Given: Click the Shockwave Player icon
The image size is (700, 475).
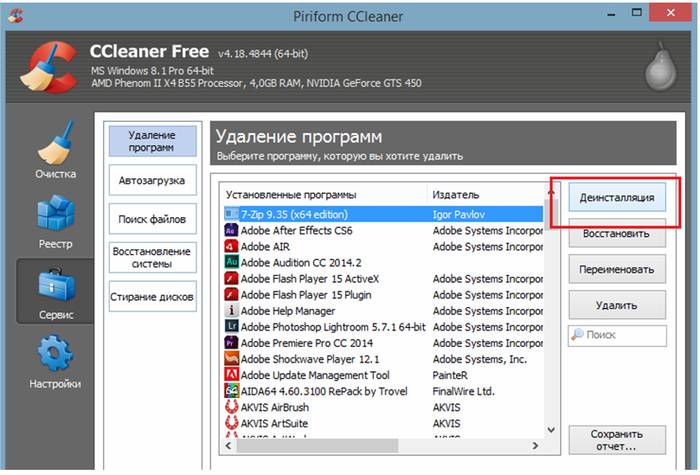Looking at the screenshot, I should coord(231,358).
